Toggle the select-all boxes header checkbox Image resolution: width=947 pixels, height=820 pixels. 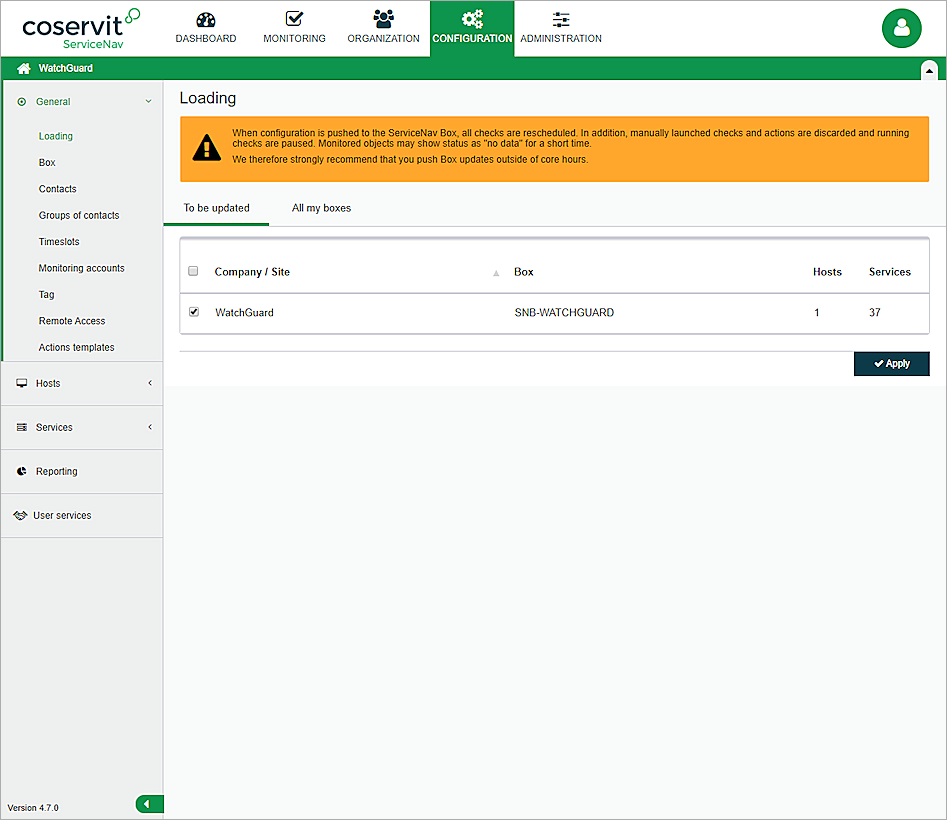194,271
